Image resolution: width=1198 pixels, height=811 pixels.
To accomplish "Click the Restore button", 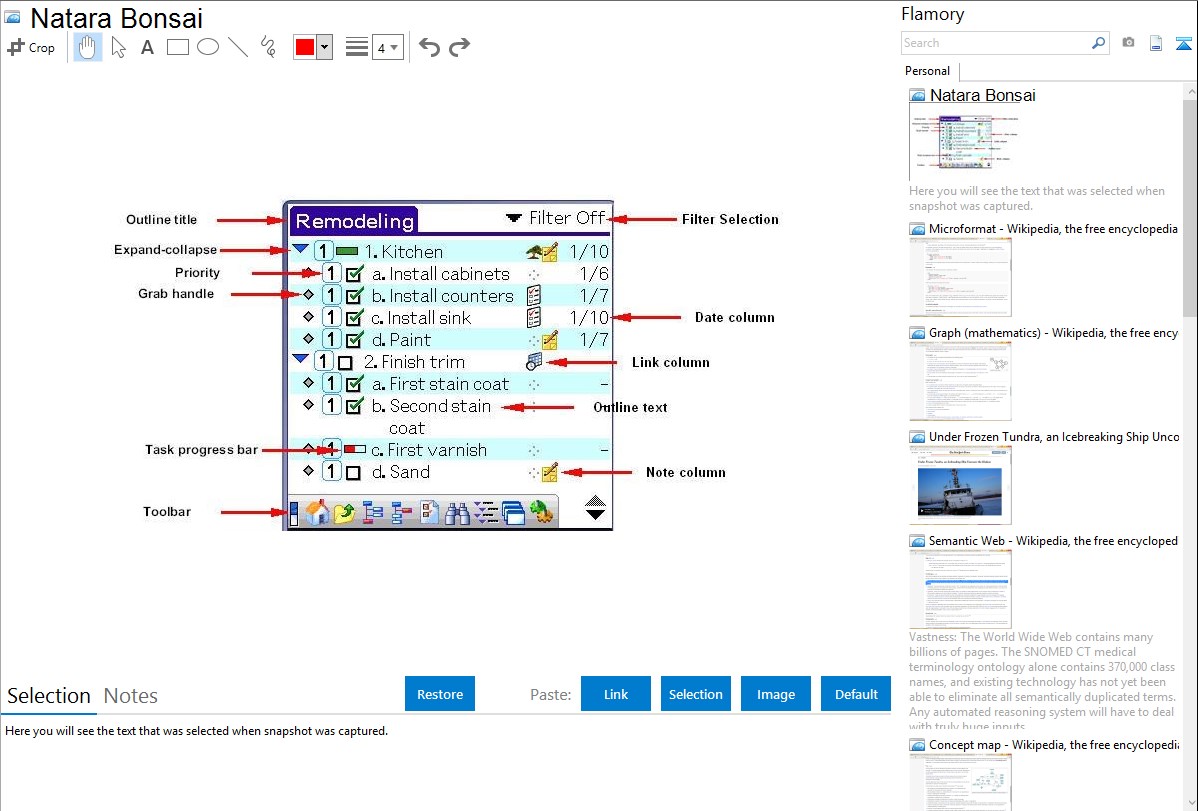I will (x=440, y=694).
